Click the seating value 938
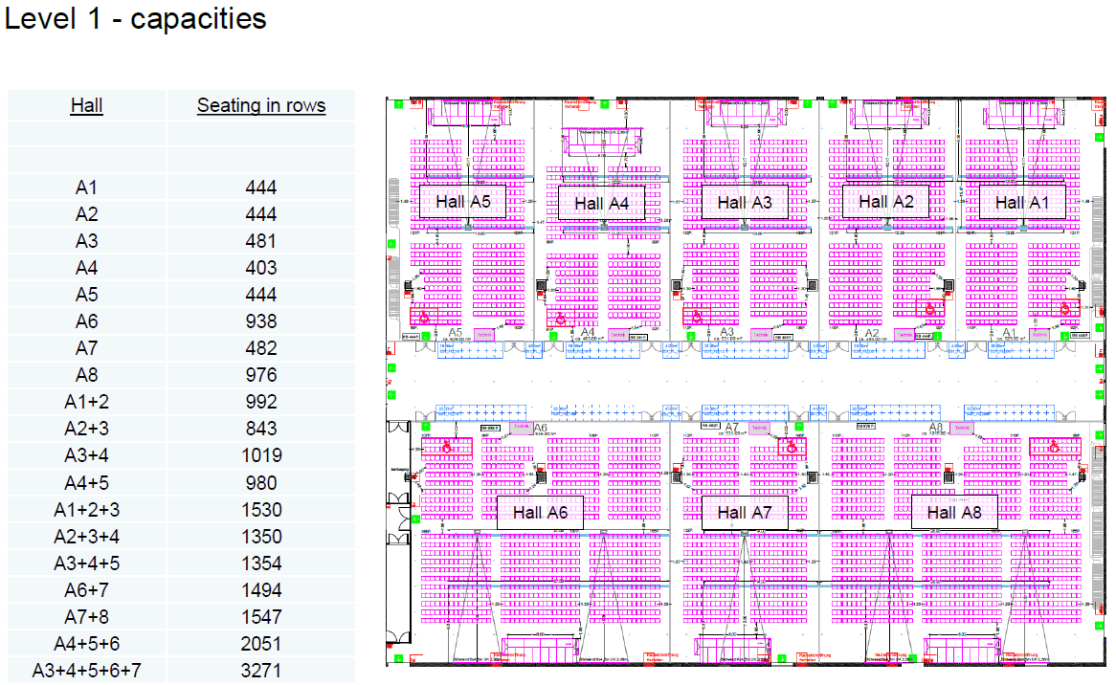1116x685 pixels. click(x=261, y=321)
